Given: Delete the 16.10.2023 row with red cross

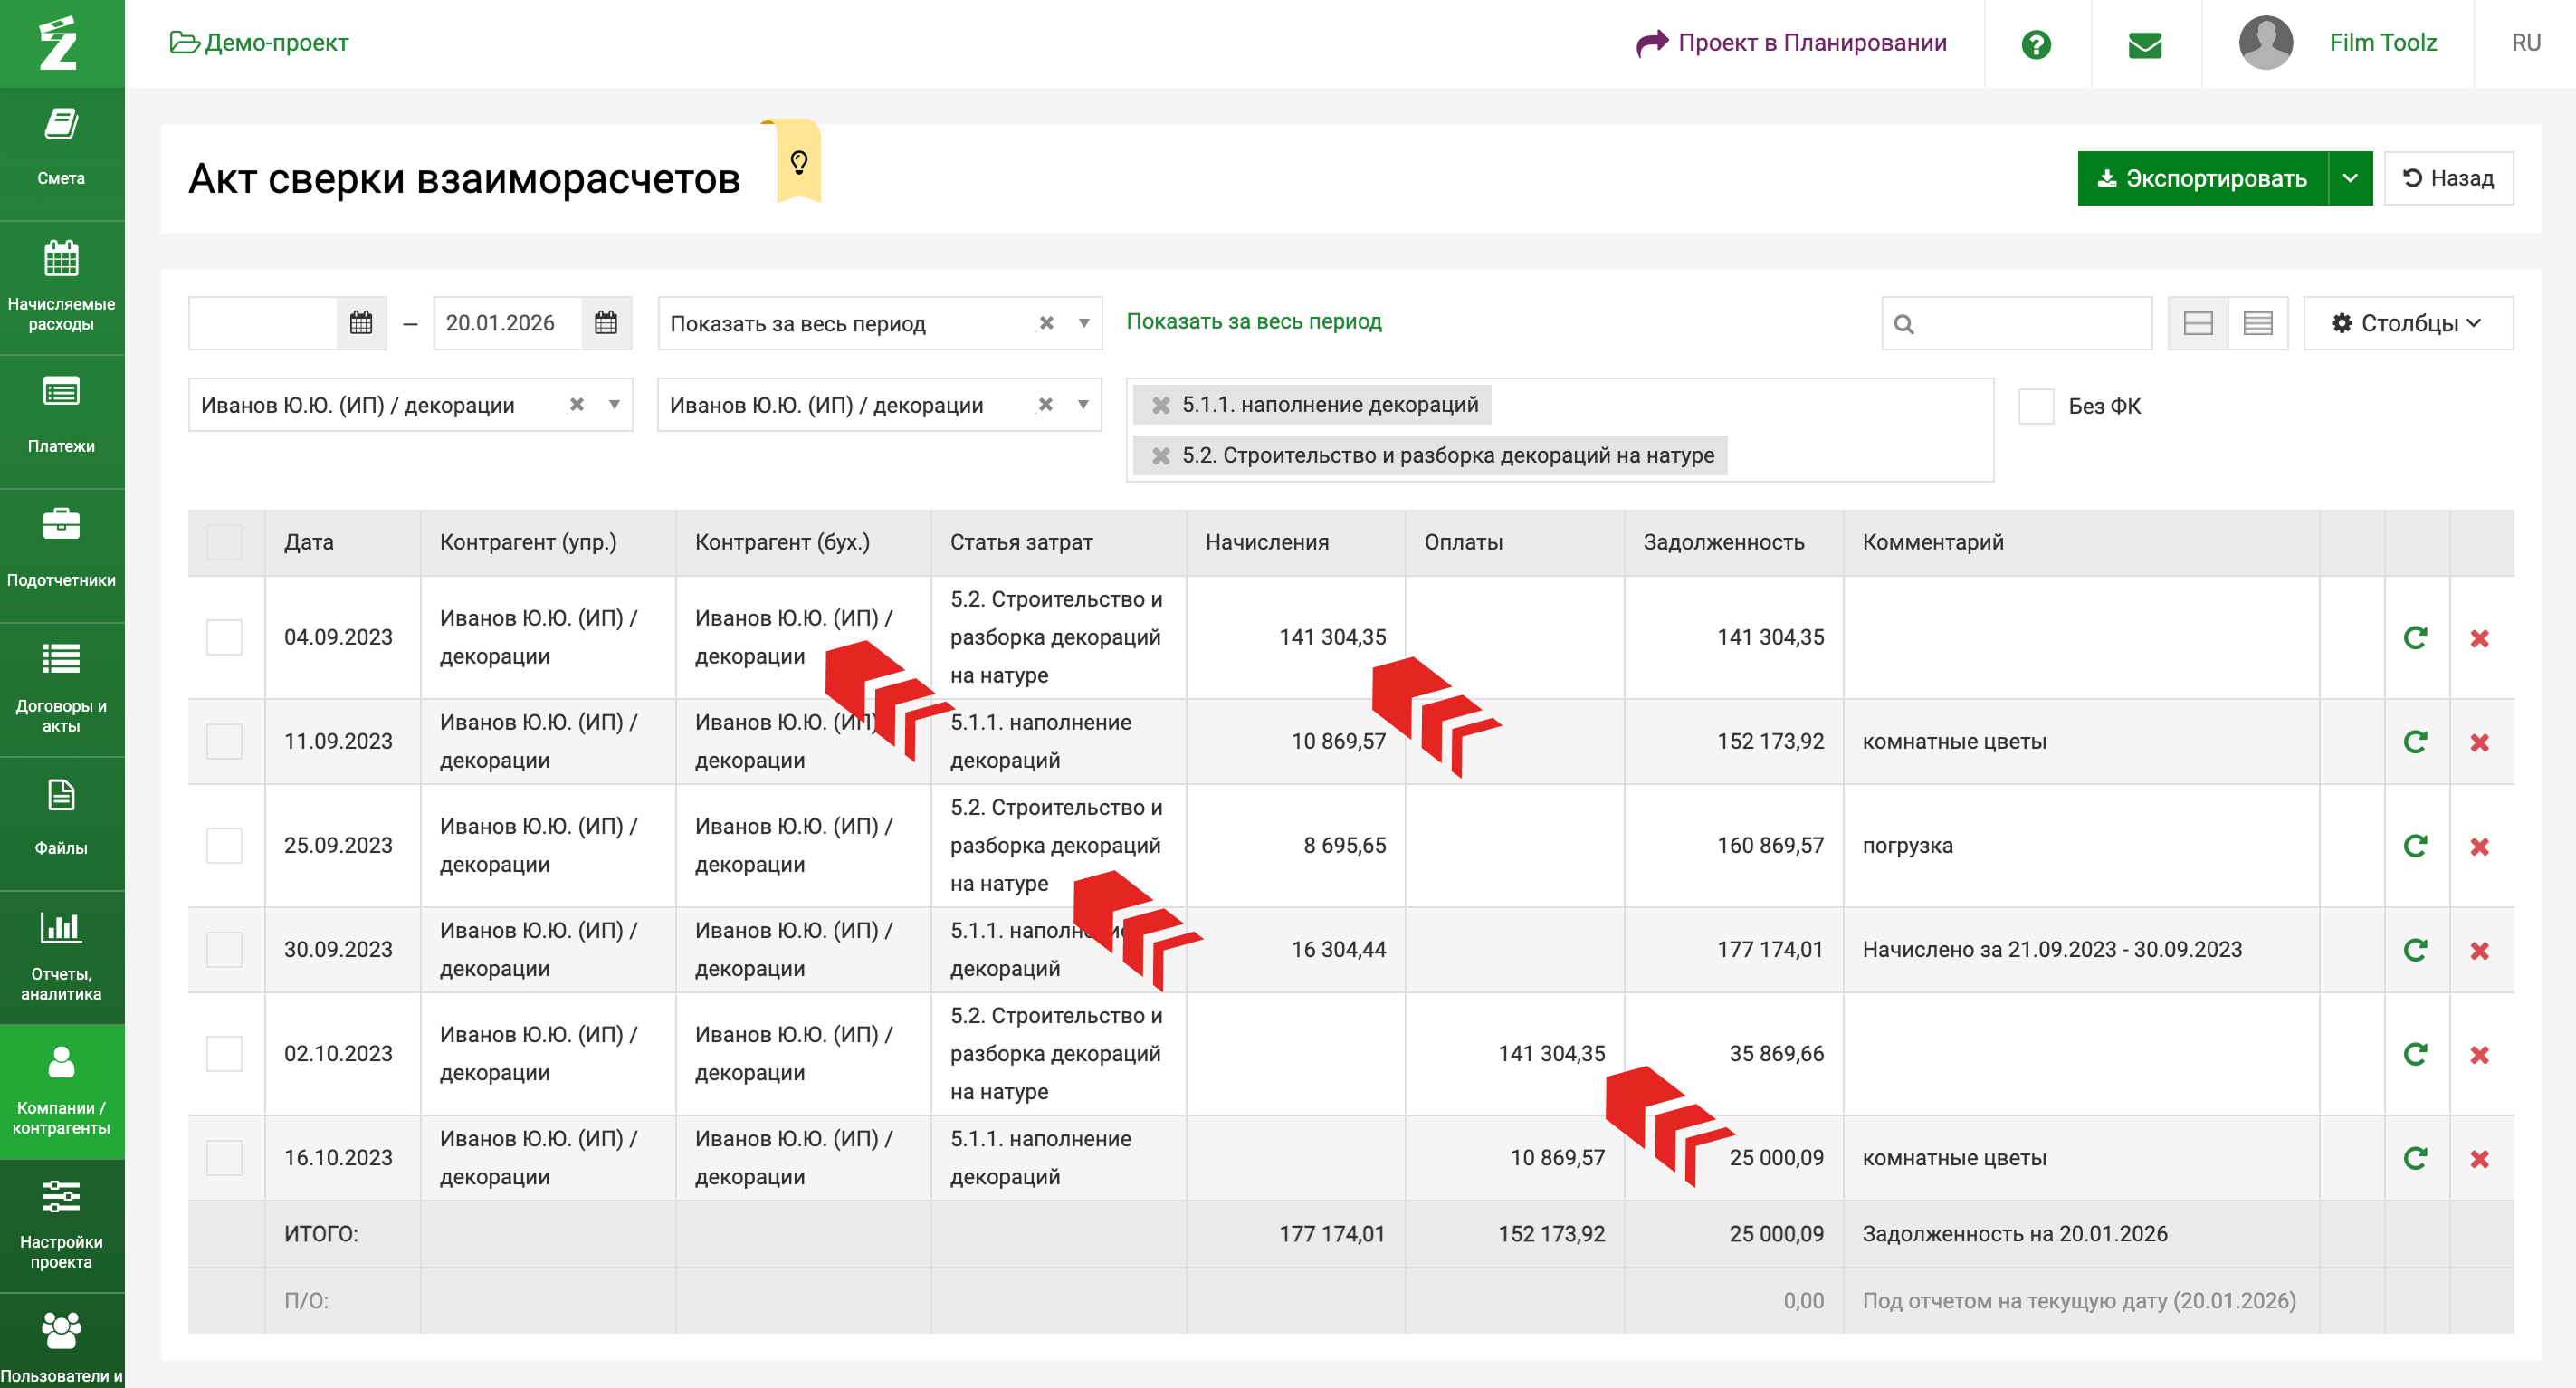Looking at the screenshot, I should (x=2479, y=1159).
